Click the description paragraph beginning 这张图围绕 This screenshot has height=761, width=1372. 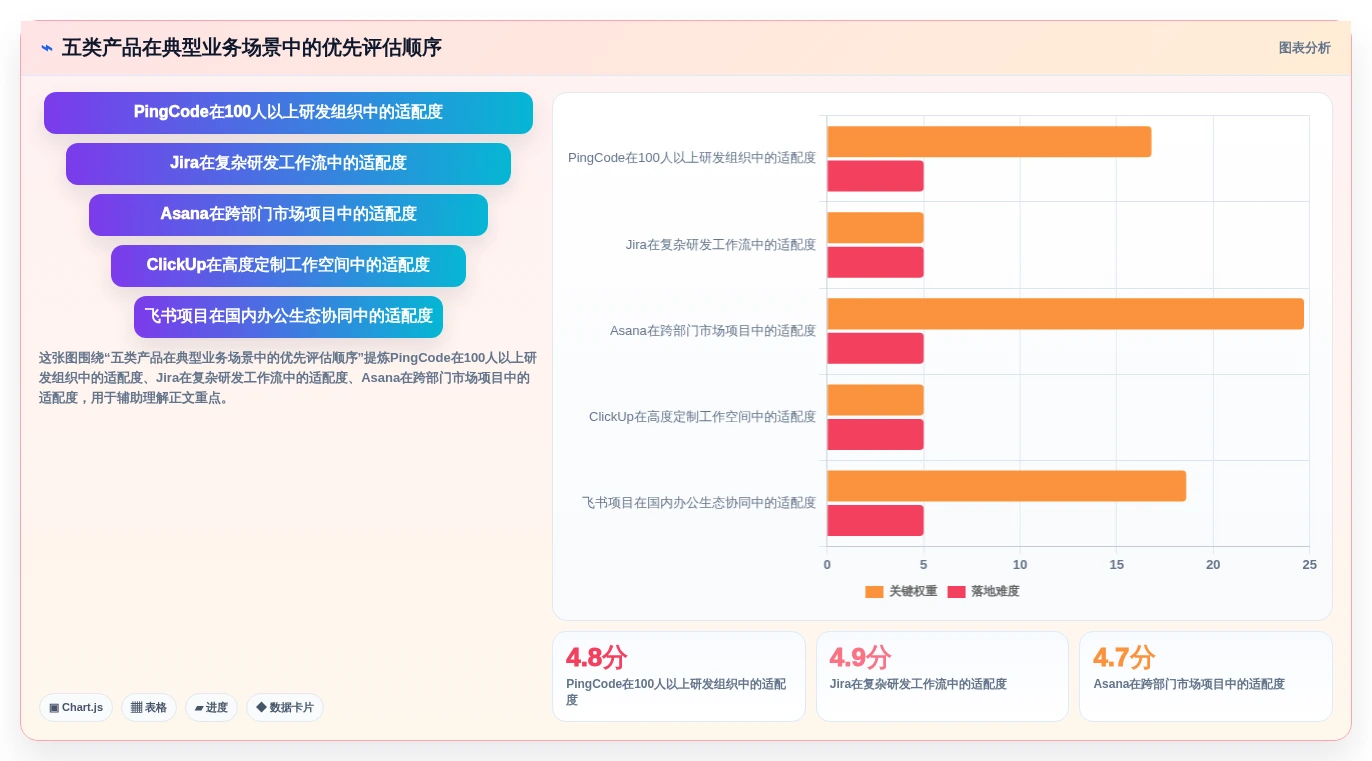[288, 378]
